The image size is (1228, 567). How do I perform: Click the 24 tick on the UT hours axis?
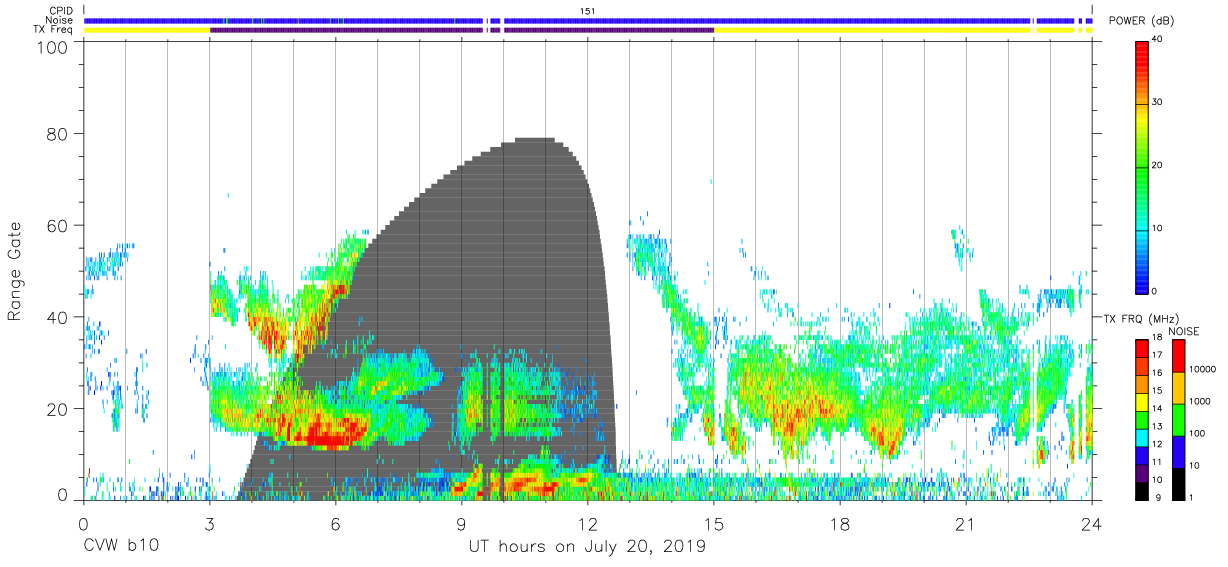pyautogui.click(x=1092, y=523)
